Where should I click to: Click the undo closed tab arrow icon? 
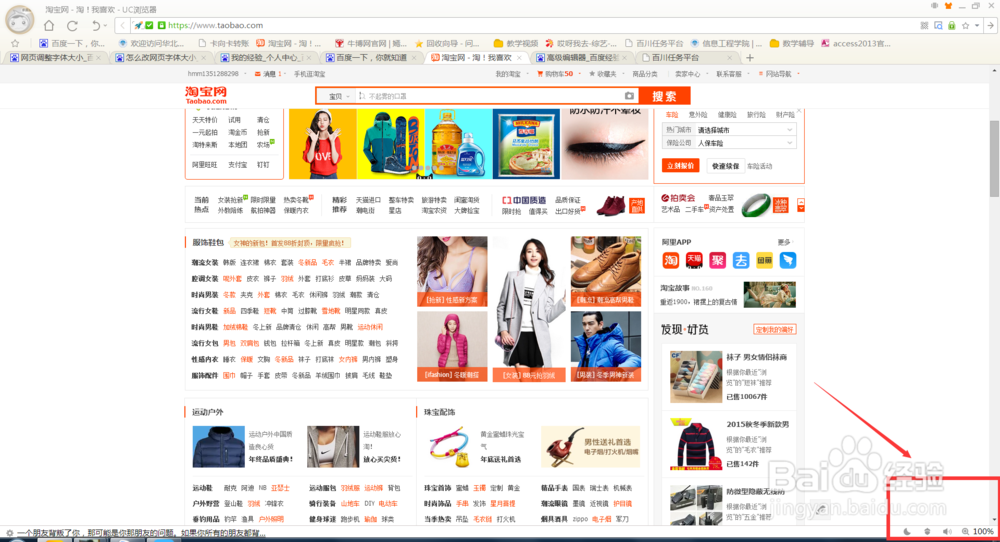tap(96, 26)
